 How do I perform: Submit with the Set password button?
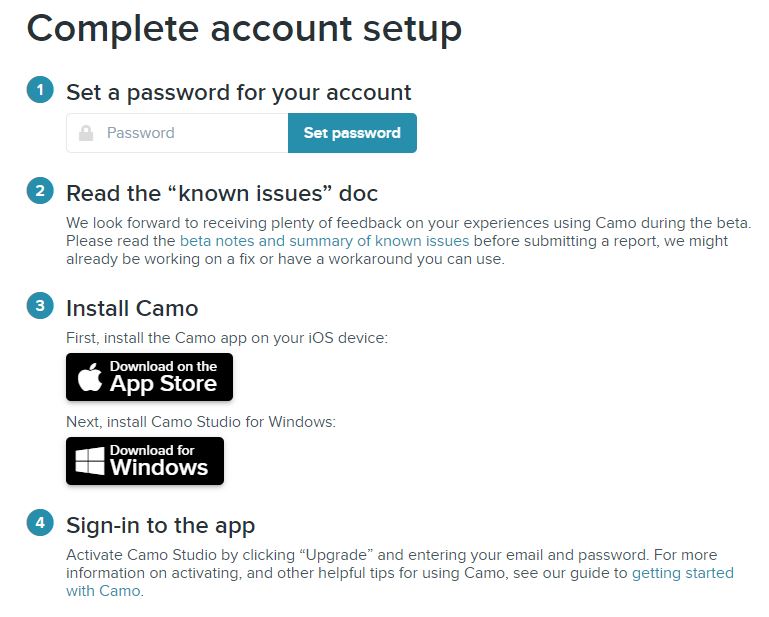352,133
